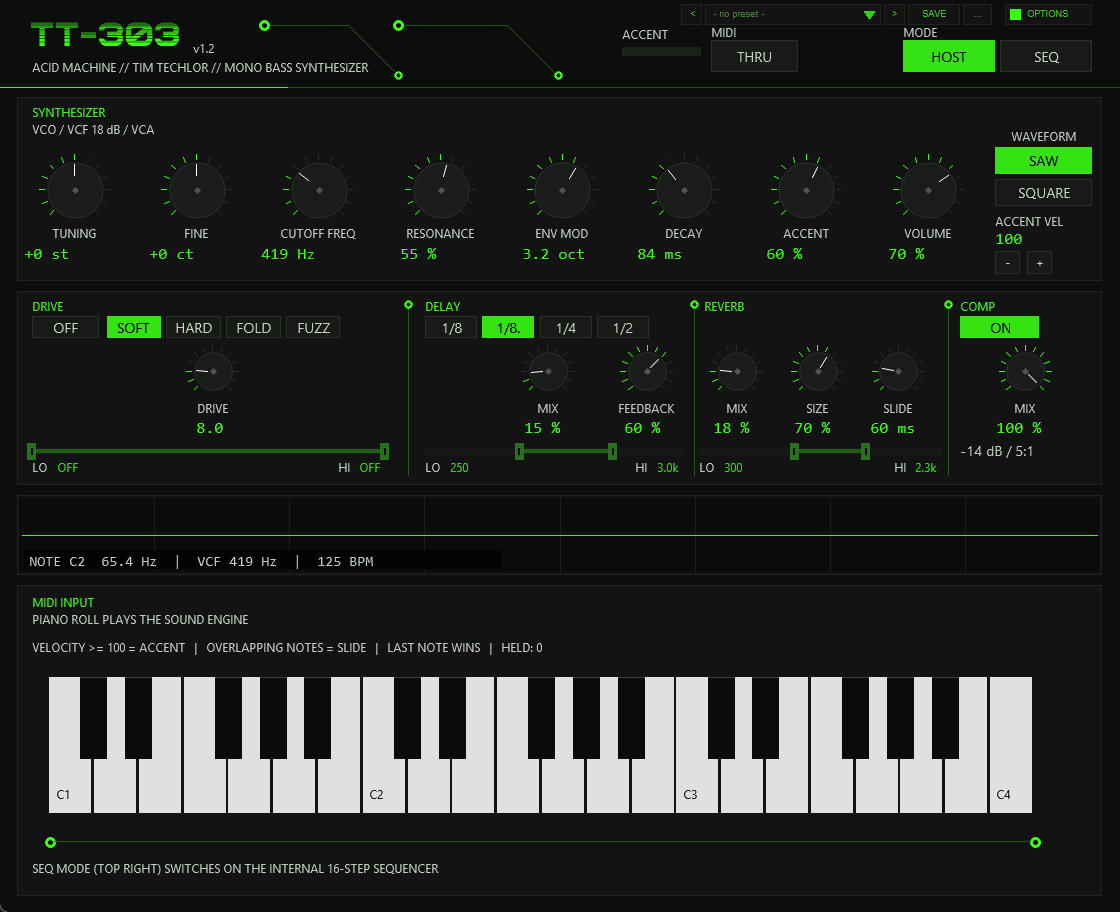Click the Drive amount knob
The width and height of the screenshot is (1120, 912).
pyautogui.click(x=213, y=371)
